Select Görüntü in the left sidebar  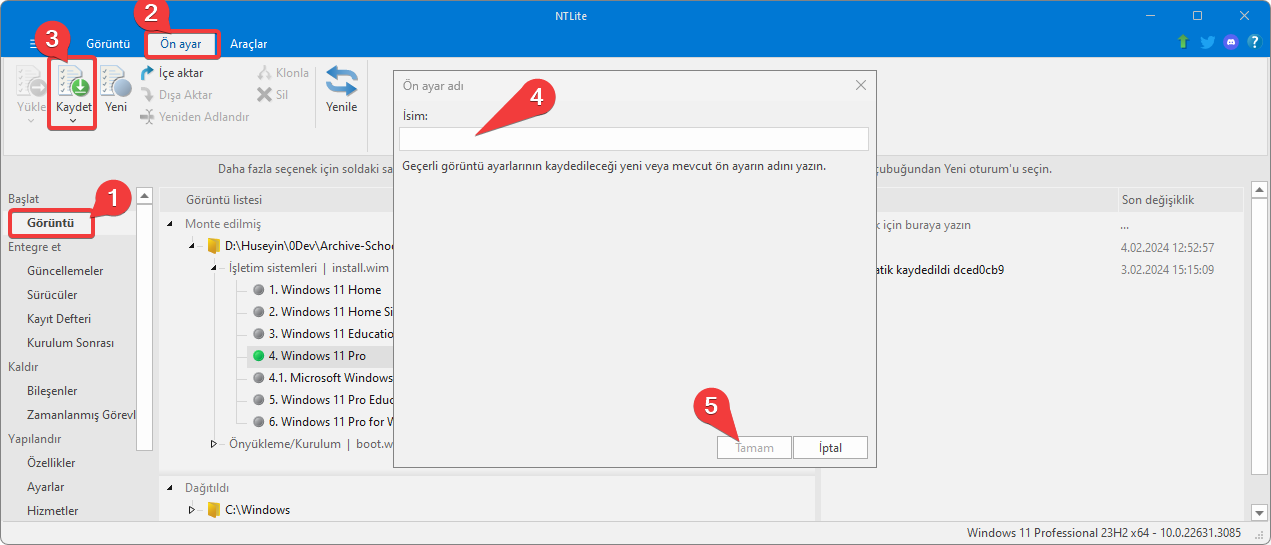pos(52,222)
